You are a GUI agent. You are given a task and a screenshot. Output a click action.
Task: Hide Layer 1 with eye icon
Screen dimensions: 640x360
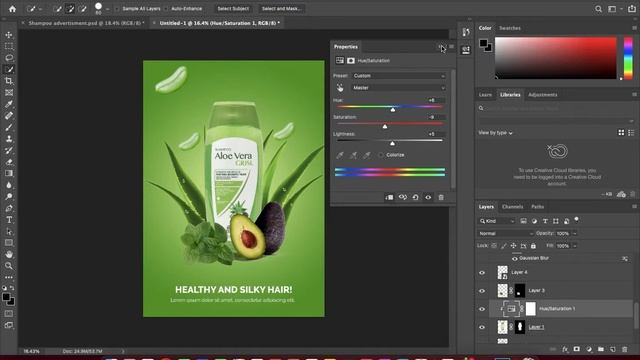click(482, 327)
